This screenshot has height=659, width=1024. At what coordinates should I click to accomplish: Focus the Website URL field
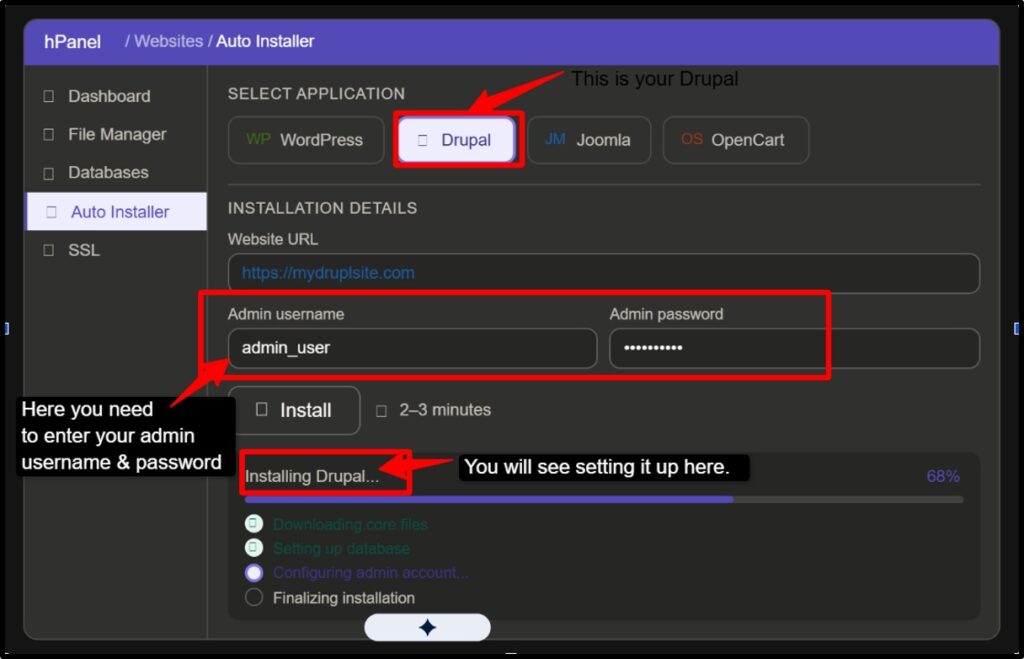pos(603,273)
